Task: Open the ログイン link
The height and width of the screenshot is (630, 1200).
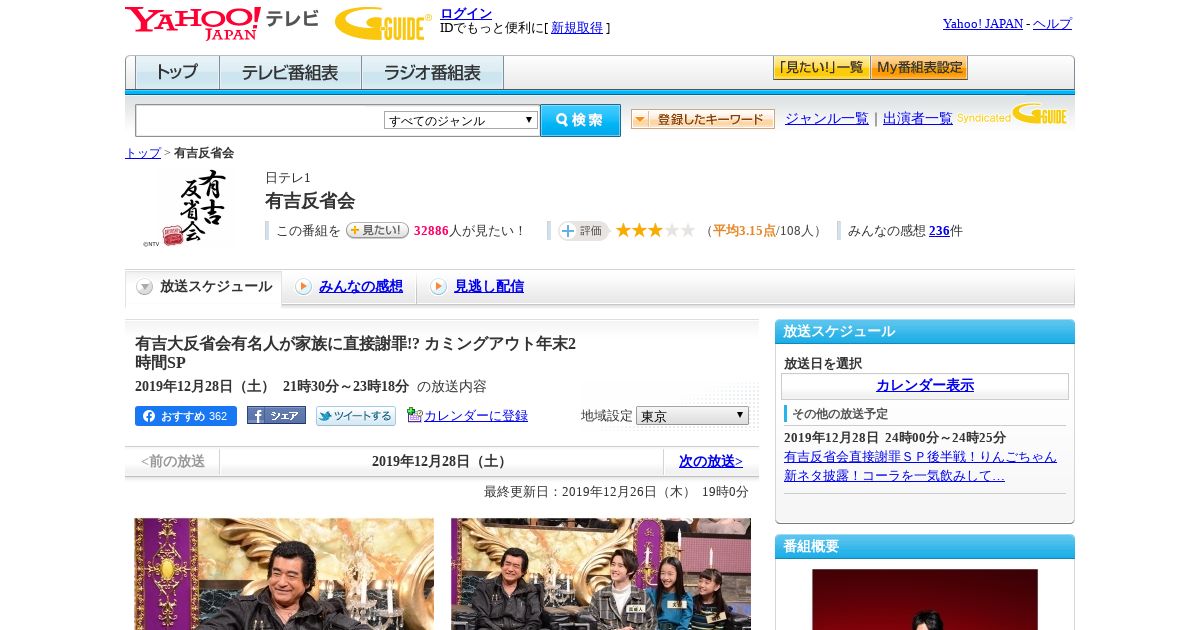Action: point(466,13)
